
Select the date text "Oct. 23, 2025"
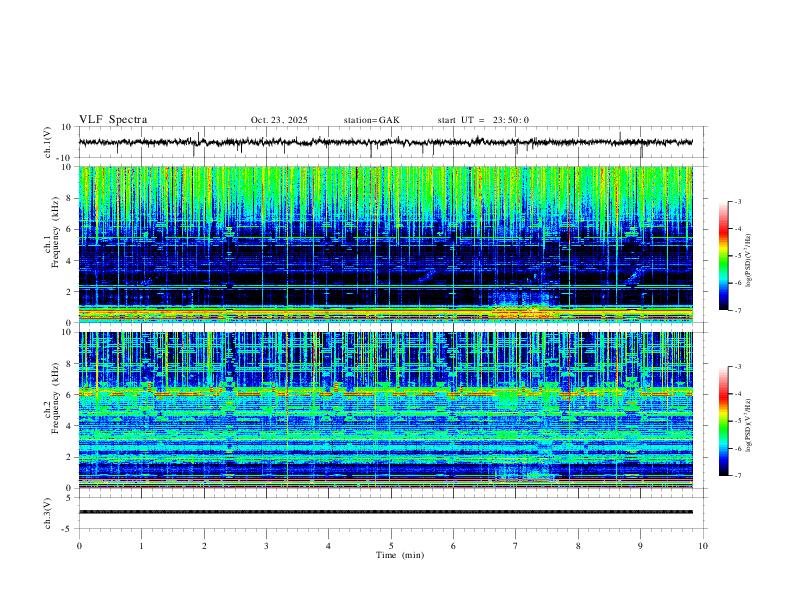point(279,120)
